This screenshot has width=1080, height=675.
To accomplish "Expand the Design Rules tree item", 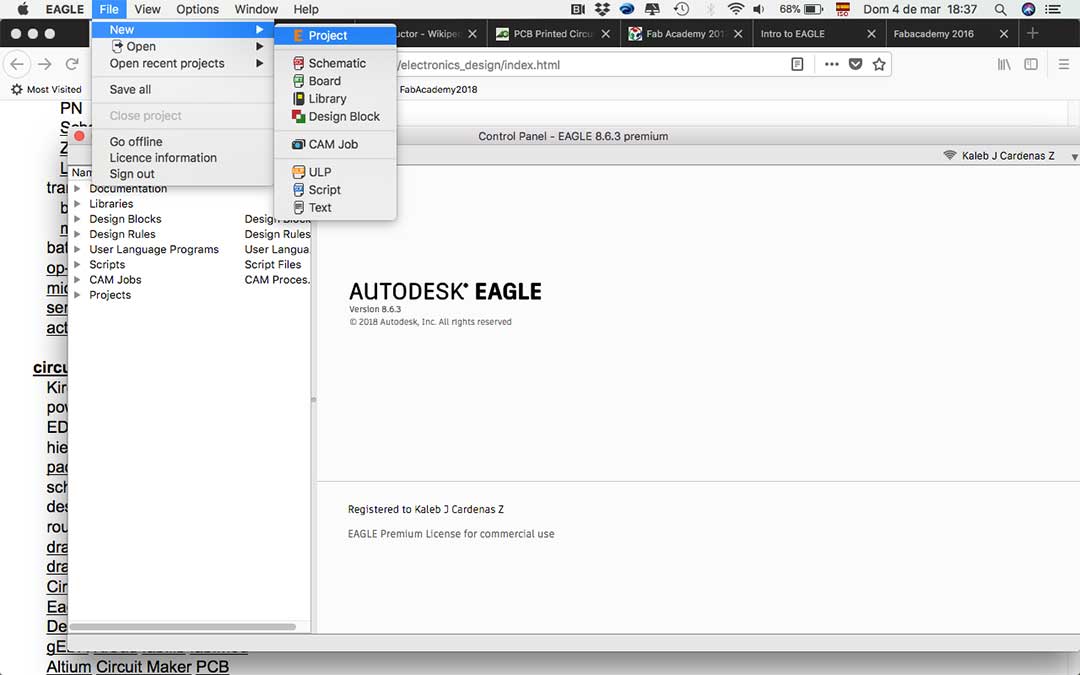I will tap(77, 234).
